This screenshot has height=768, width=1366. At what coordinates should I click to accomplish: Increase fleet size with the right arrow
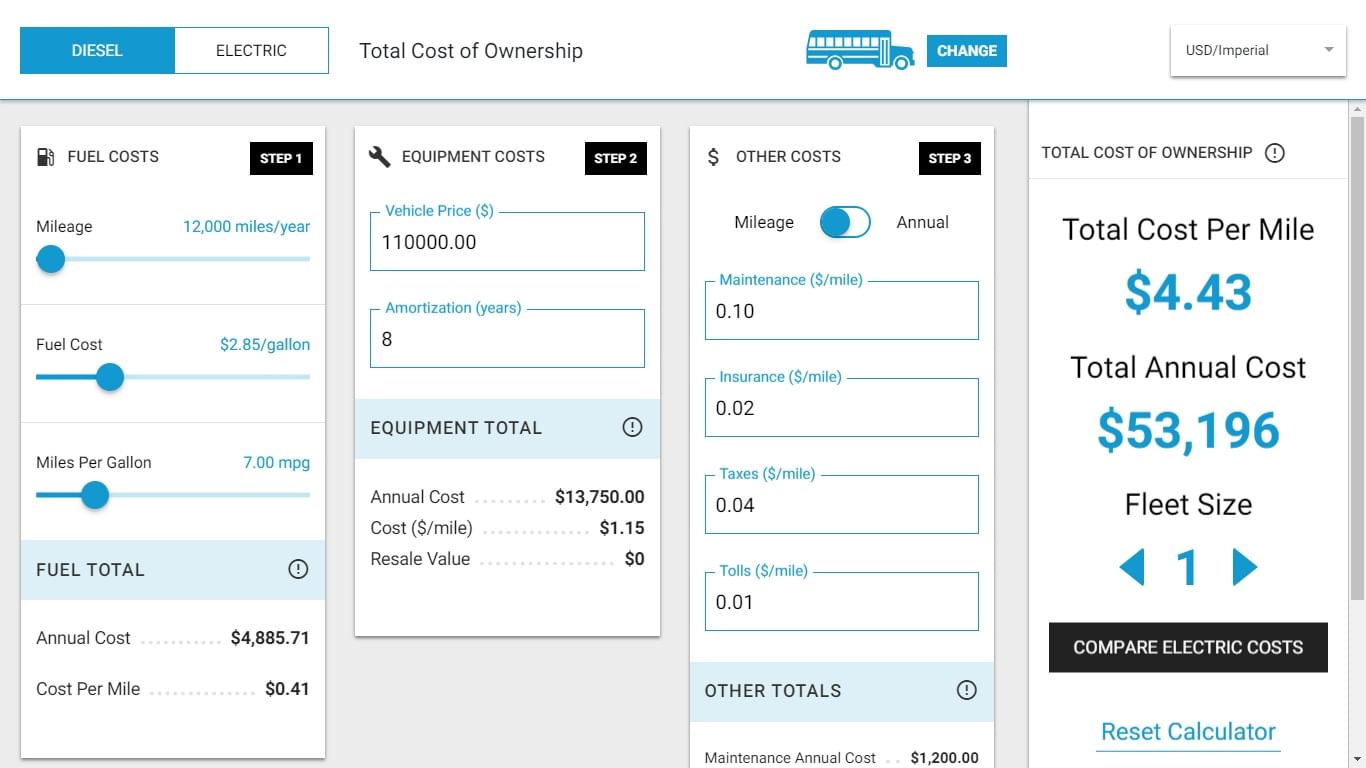[x=1244, y=567]
